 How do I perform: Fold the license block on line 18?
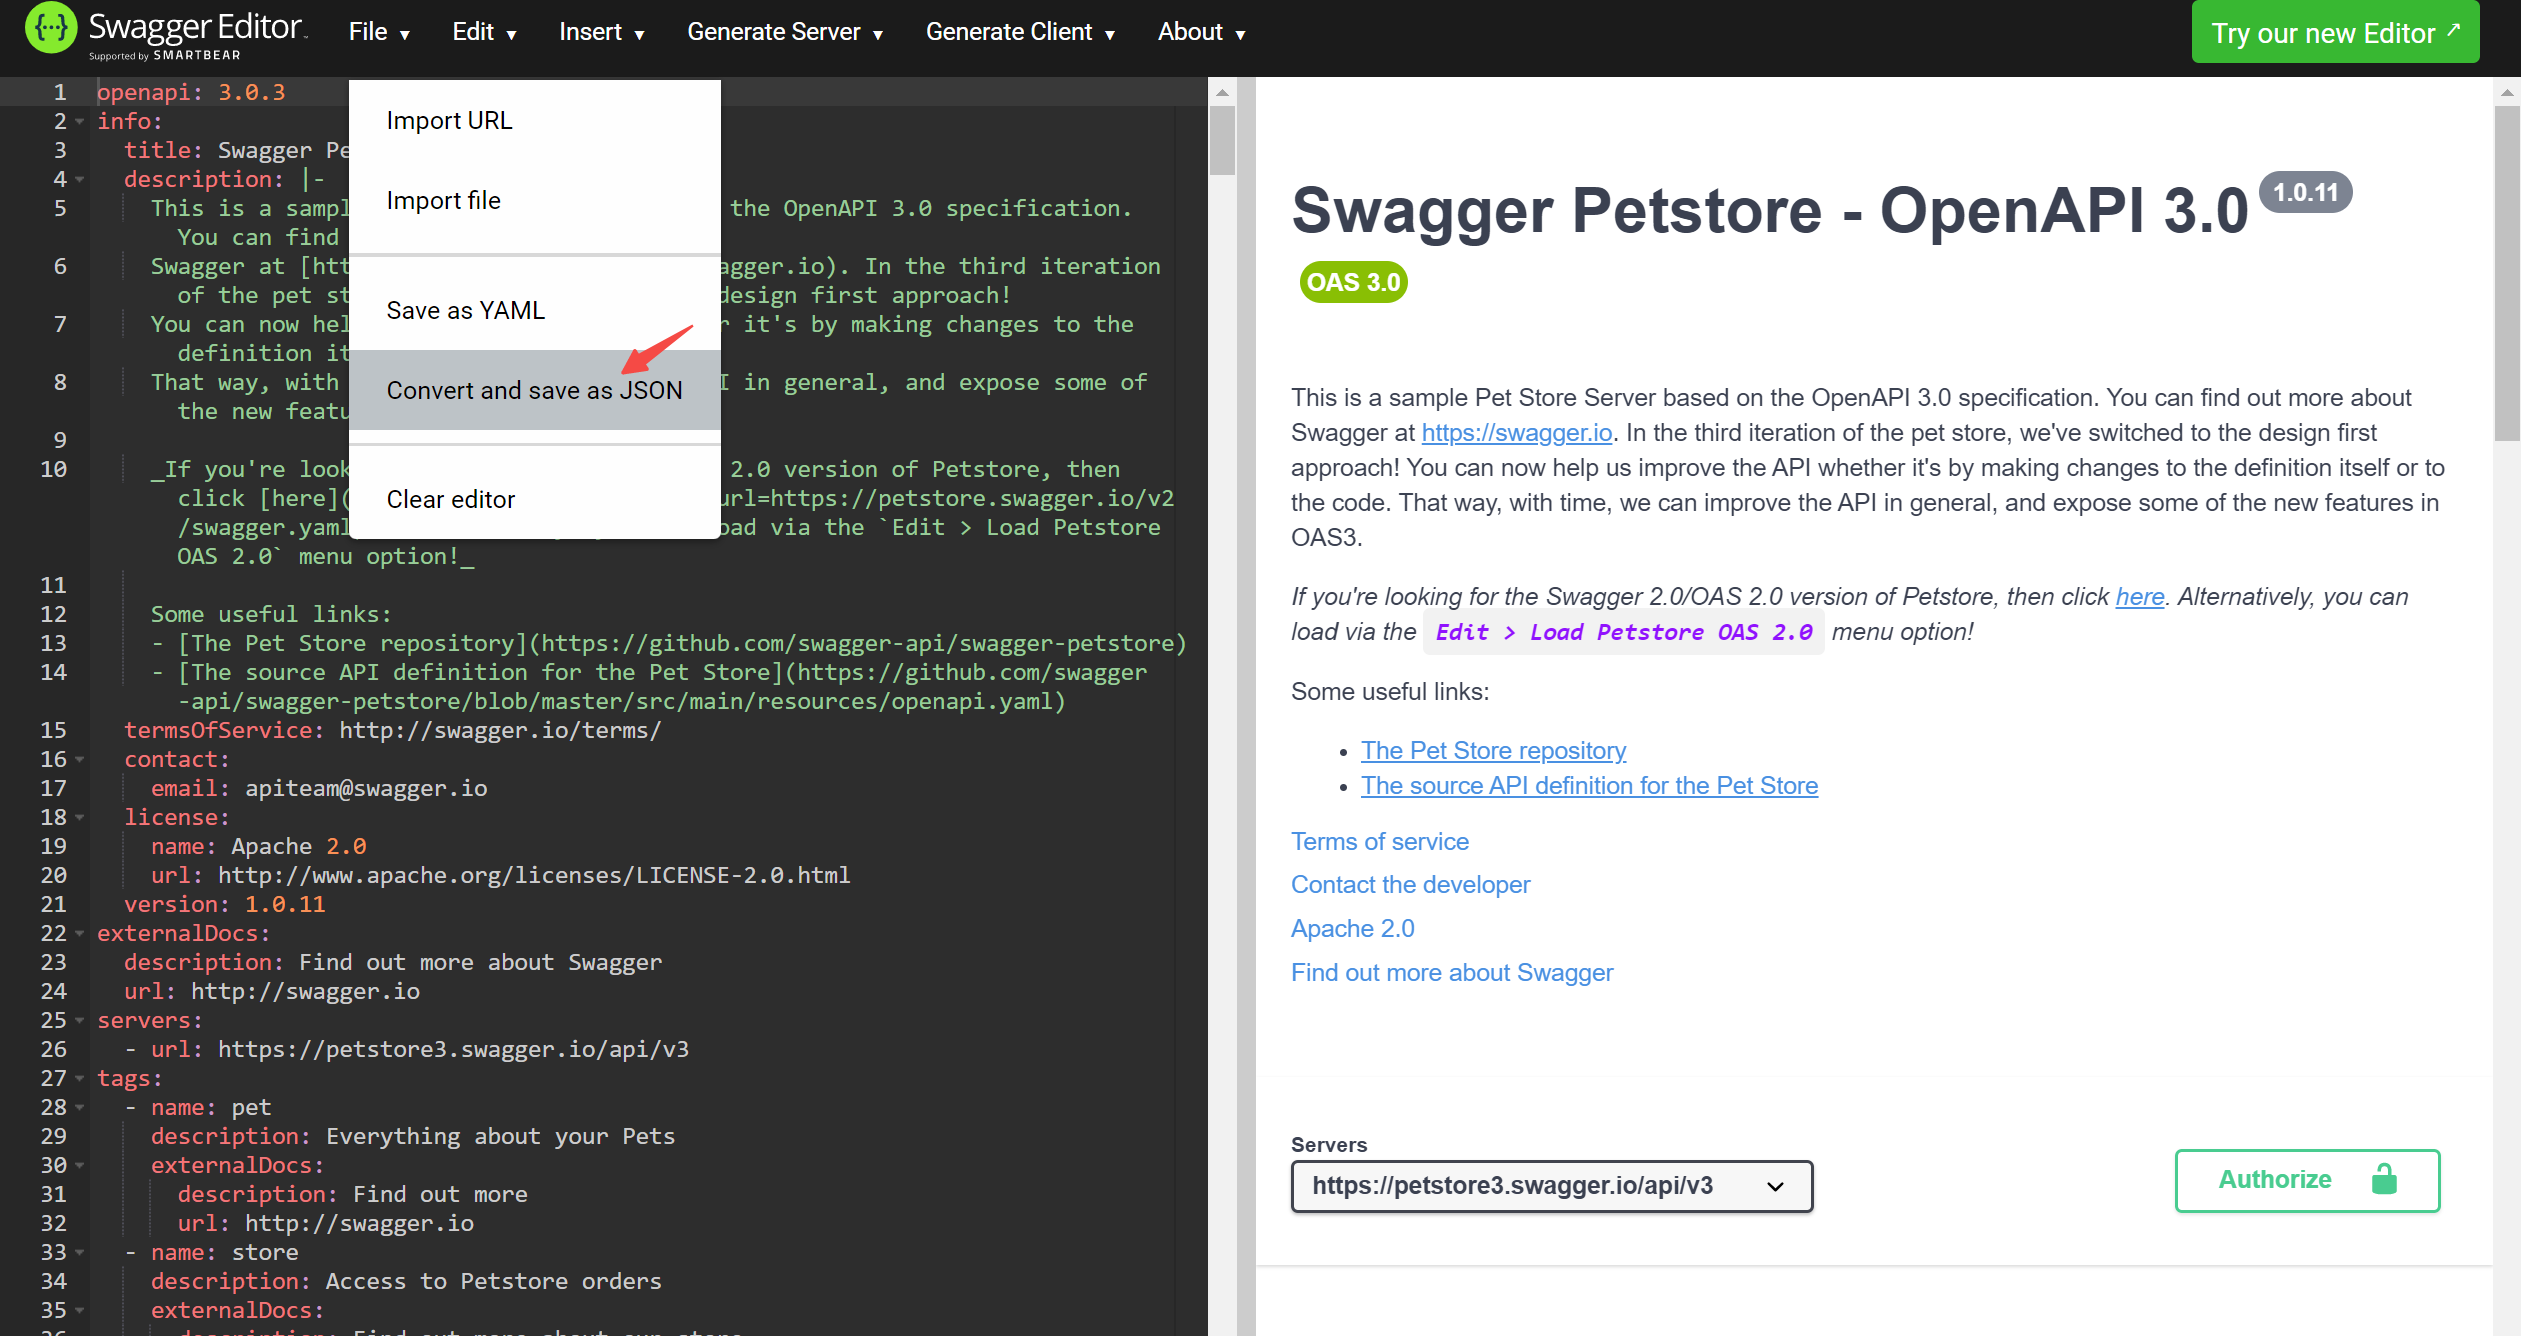click(80, 817)
